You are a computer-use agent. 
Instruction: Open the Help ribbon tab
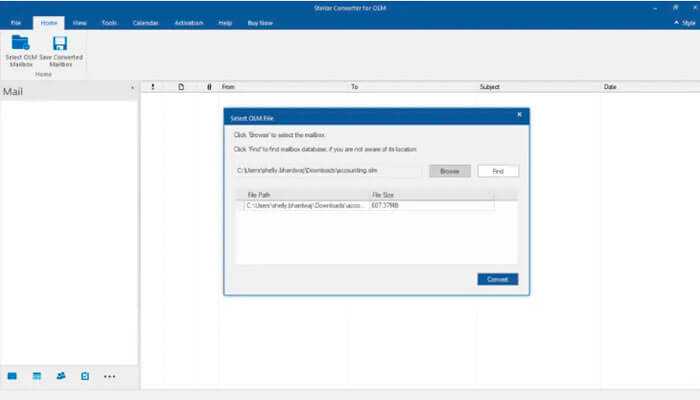(225, 23)
